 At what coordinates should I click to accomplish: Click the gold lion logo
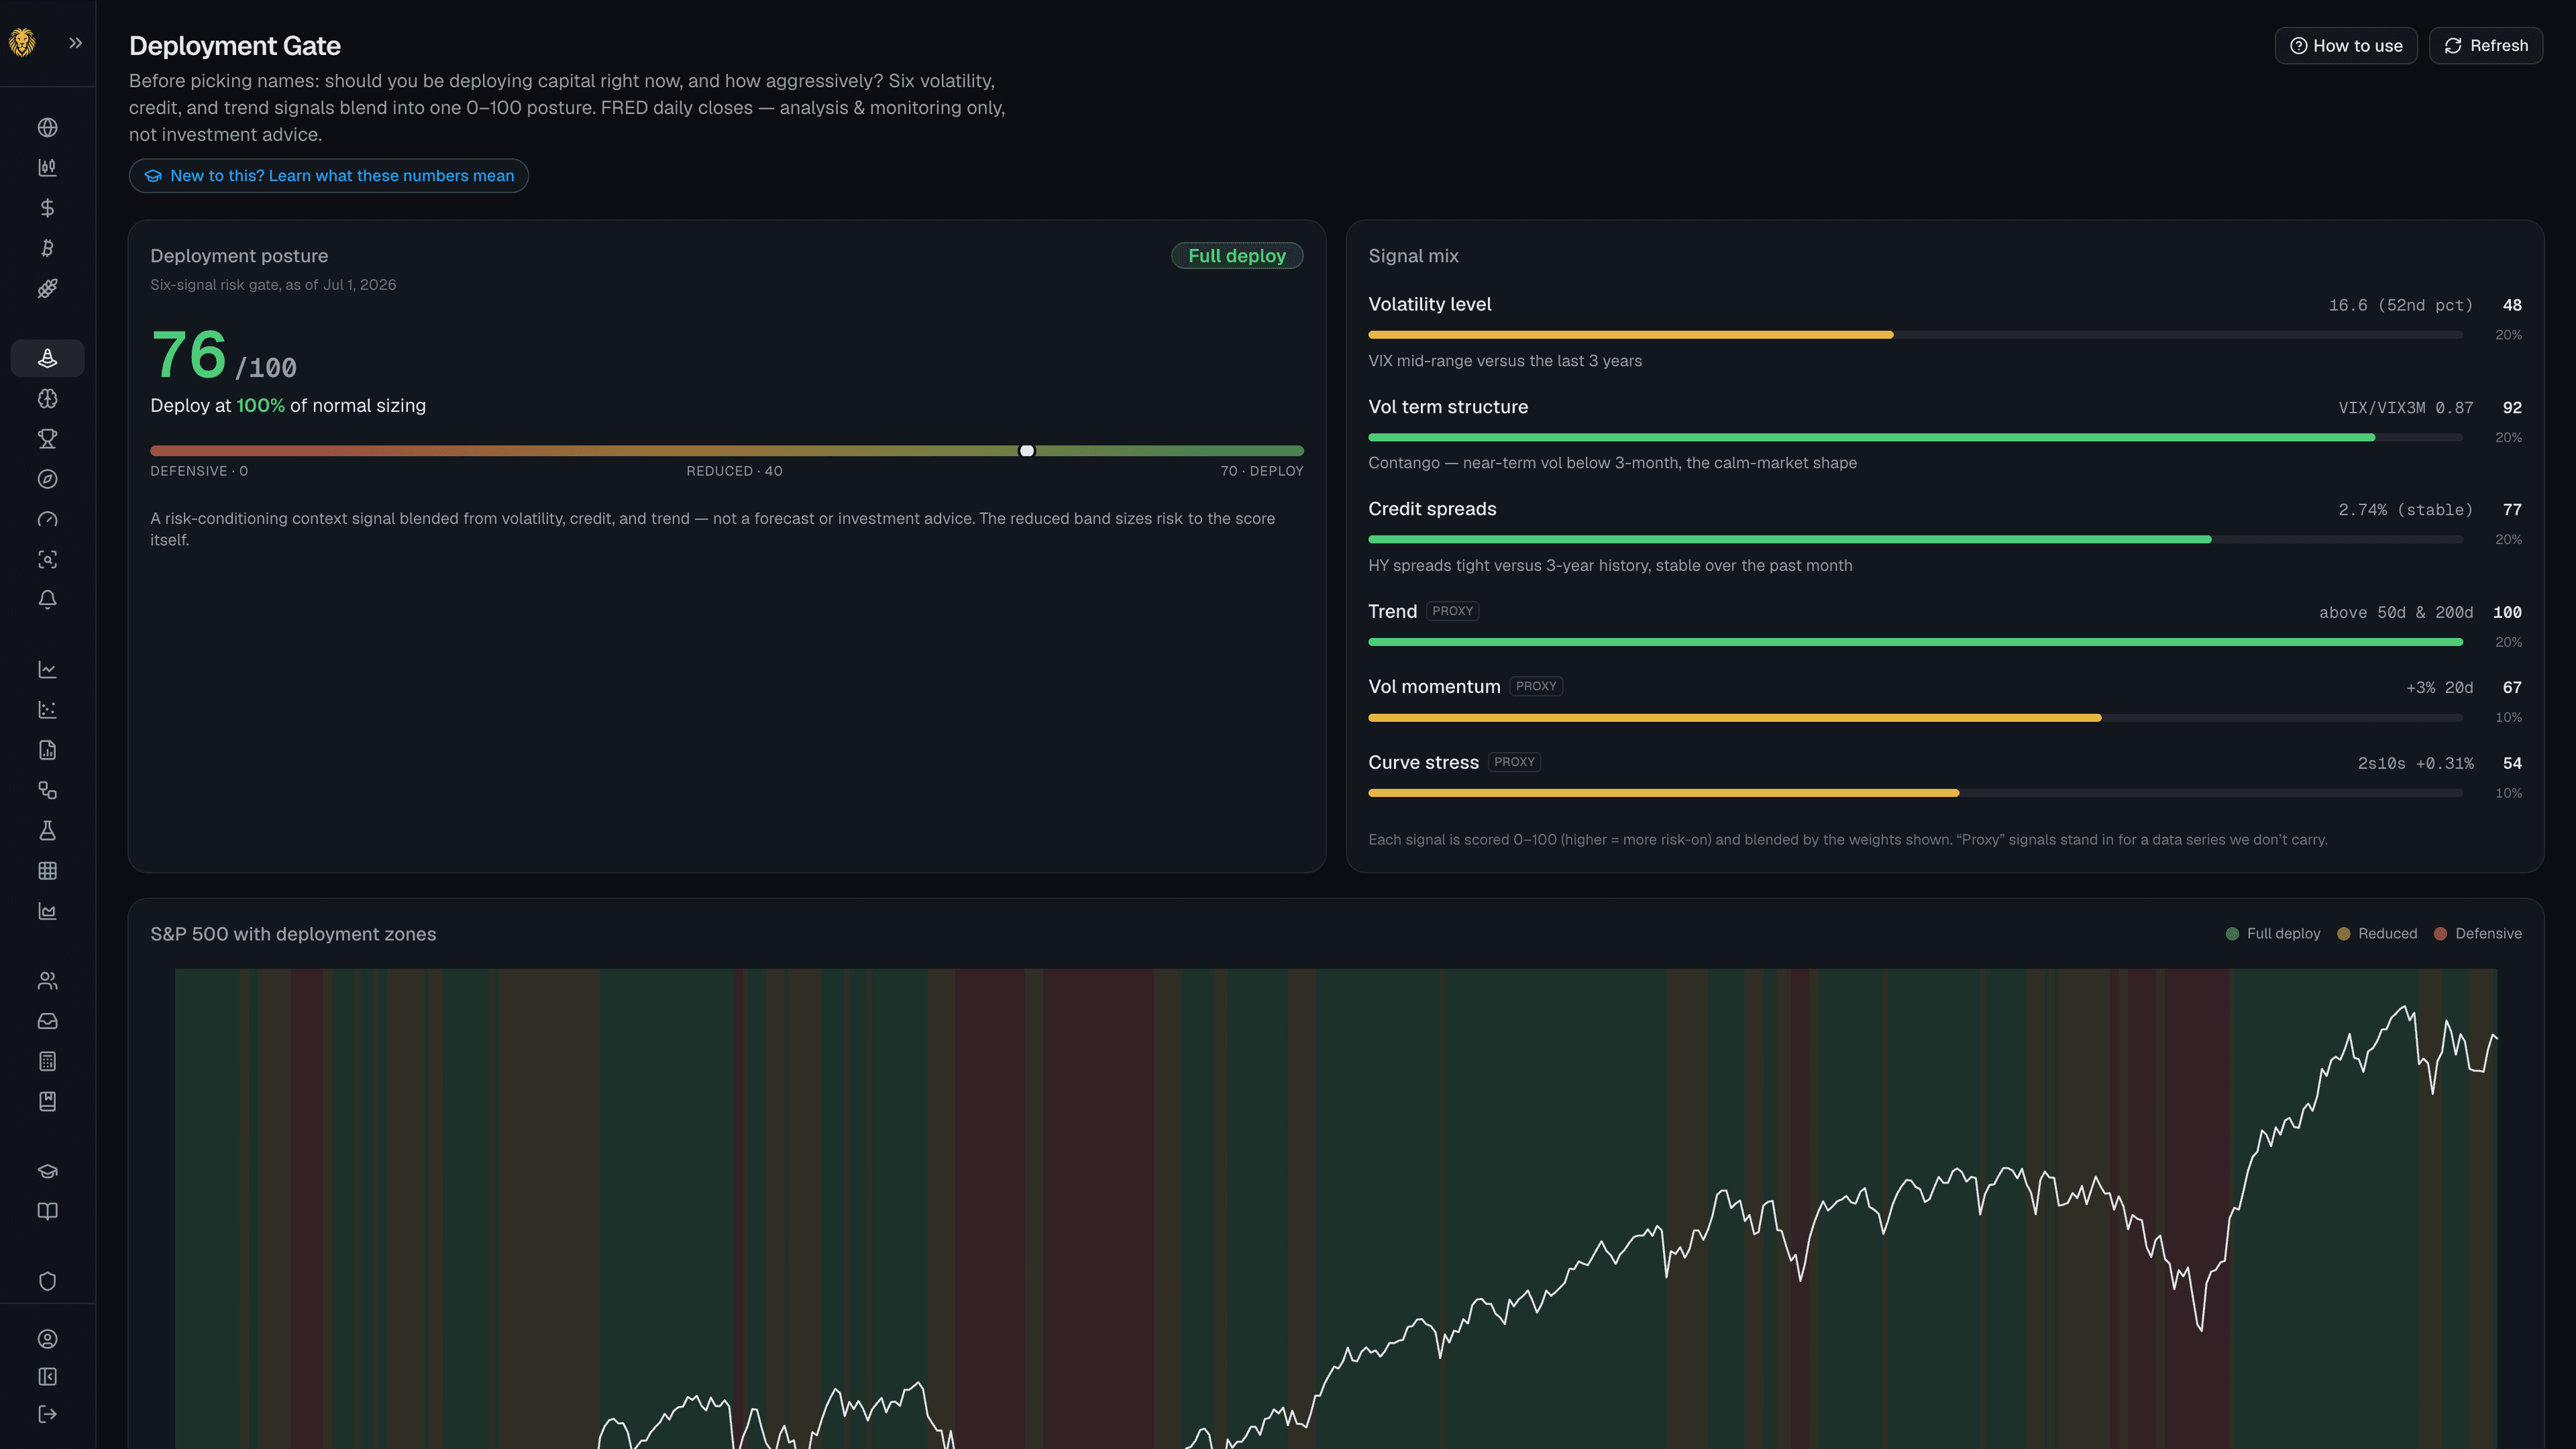(x=22, y=43)
